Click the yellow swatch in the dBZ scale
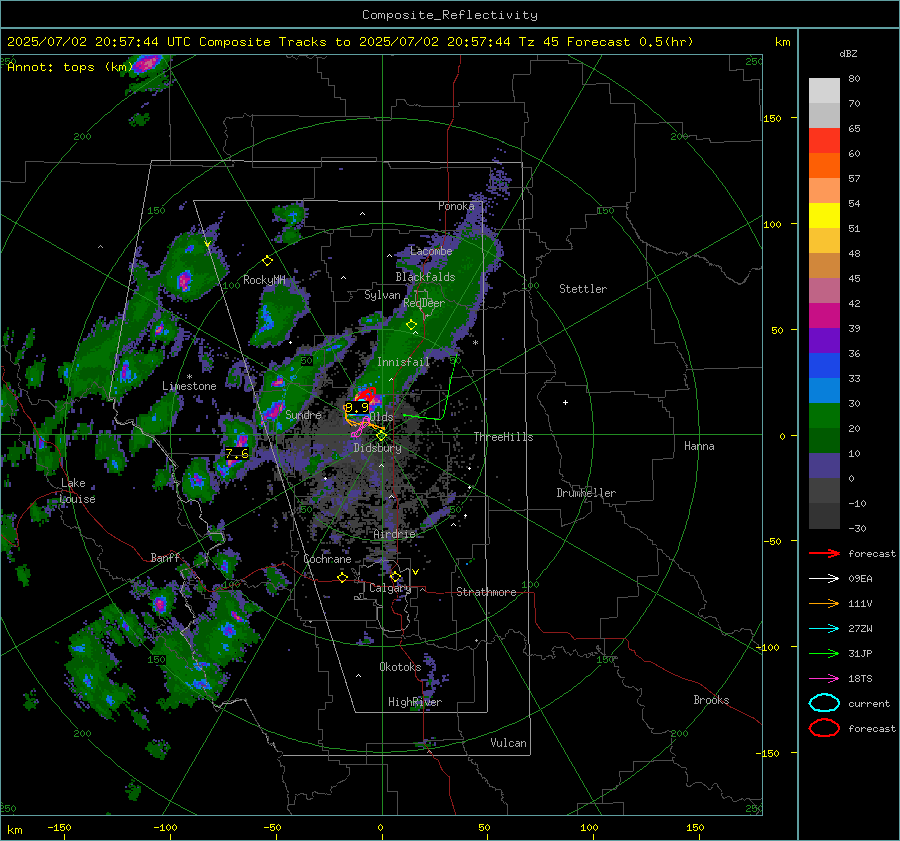Screen dimensions: 900x841 pyautogui.click(x=824, y=216)
